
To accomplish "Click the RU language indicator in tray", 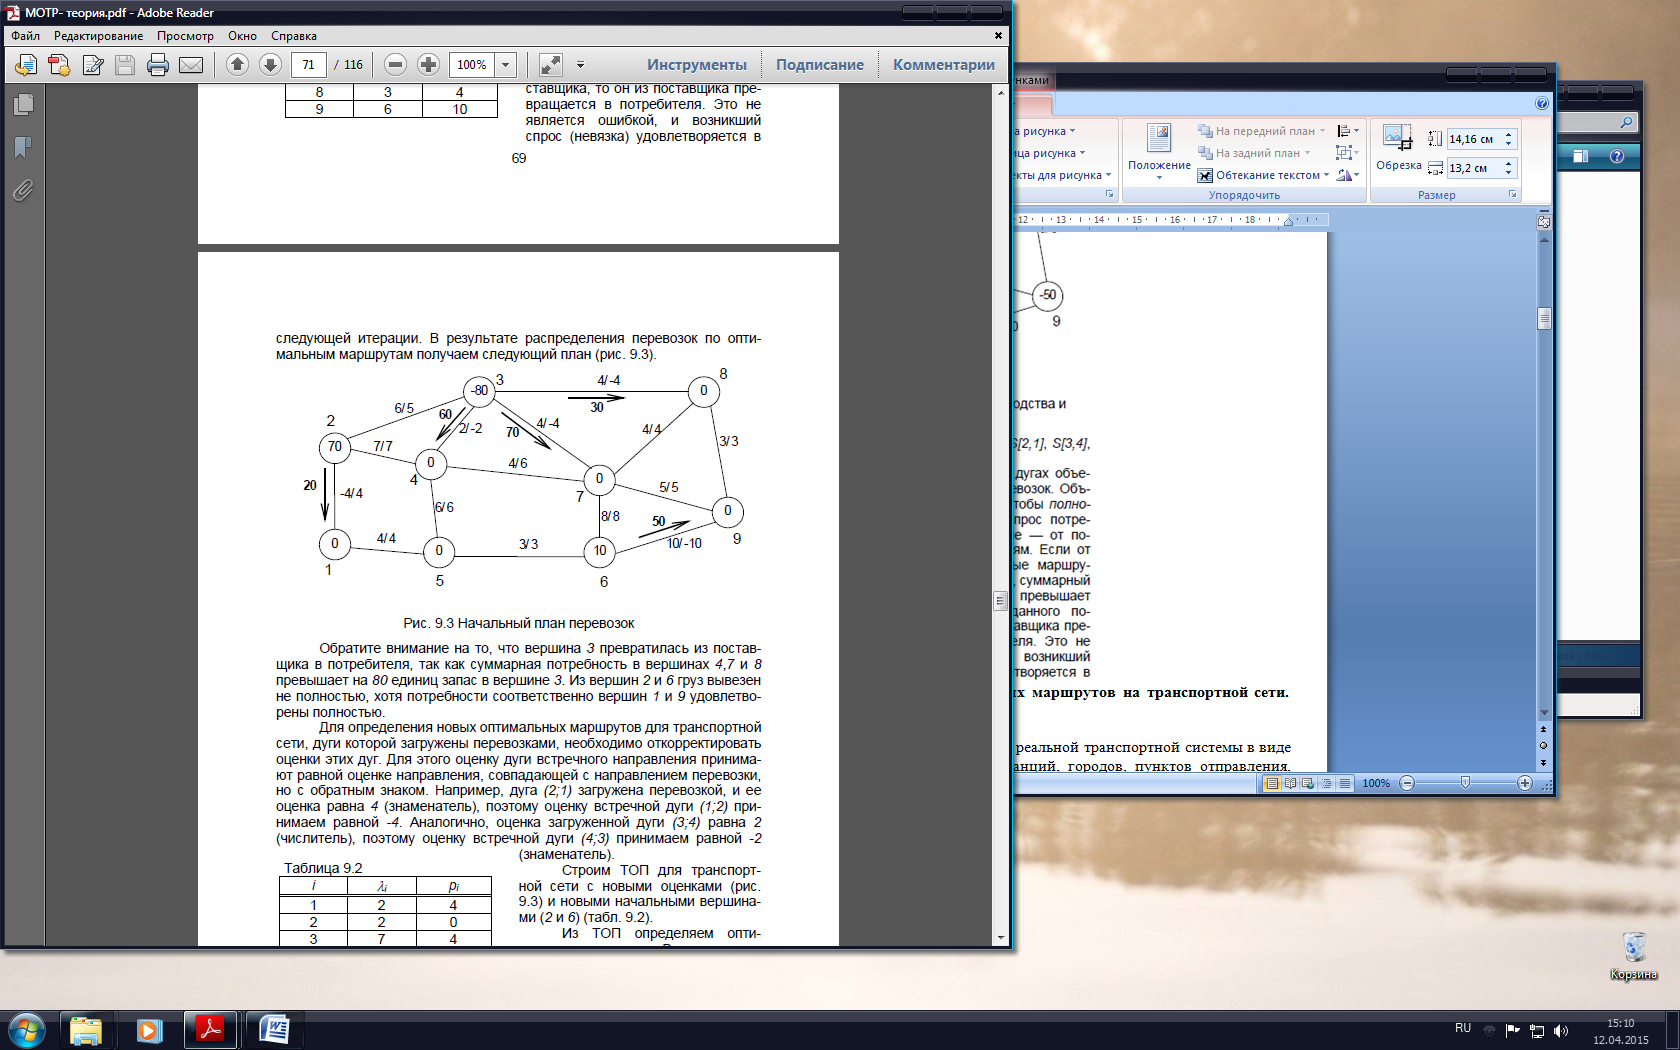I will [1463, 1028].
